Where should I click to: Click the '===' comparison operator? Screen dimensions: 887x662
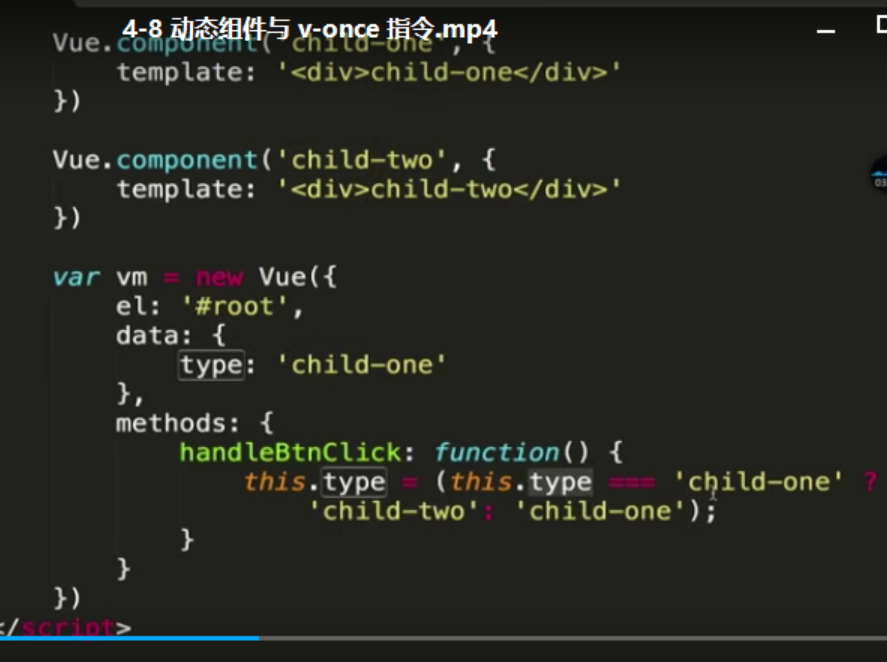tap(632, 483)
